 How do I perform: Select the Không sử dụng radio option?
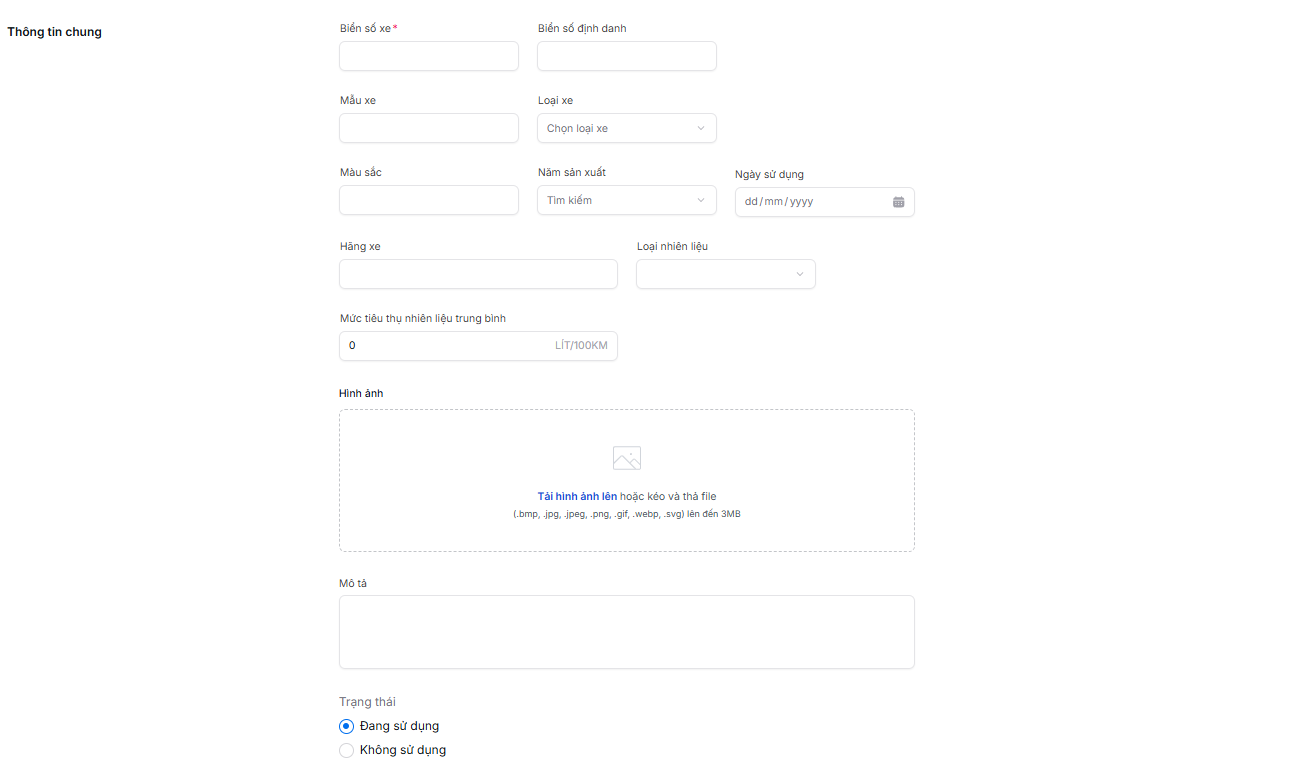347,750
